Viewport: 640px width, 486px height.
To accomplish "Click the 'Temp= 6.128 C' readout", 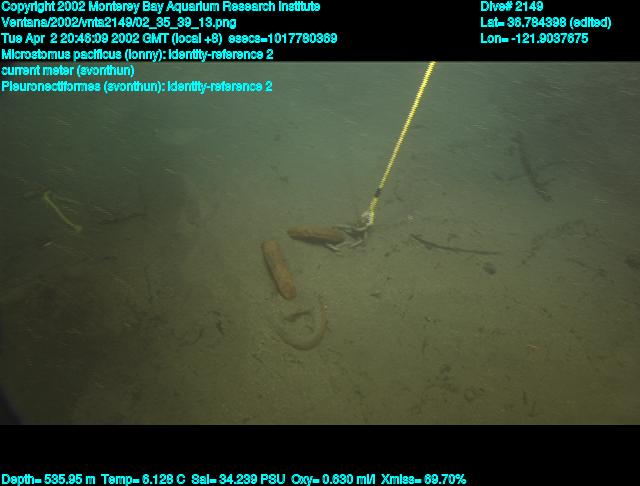I will tap(143, 479).
